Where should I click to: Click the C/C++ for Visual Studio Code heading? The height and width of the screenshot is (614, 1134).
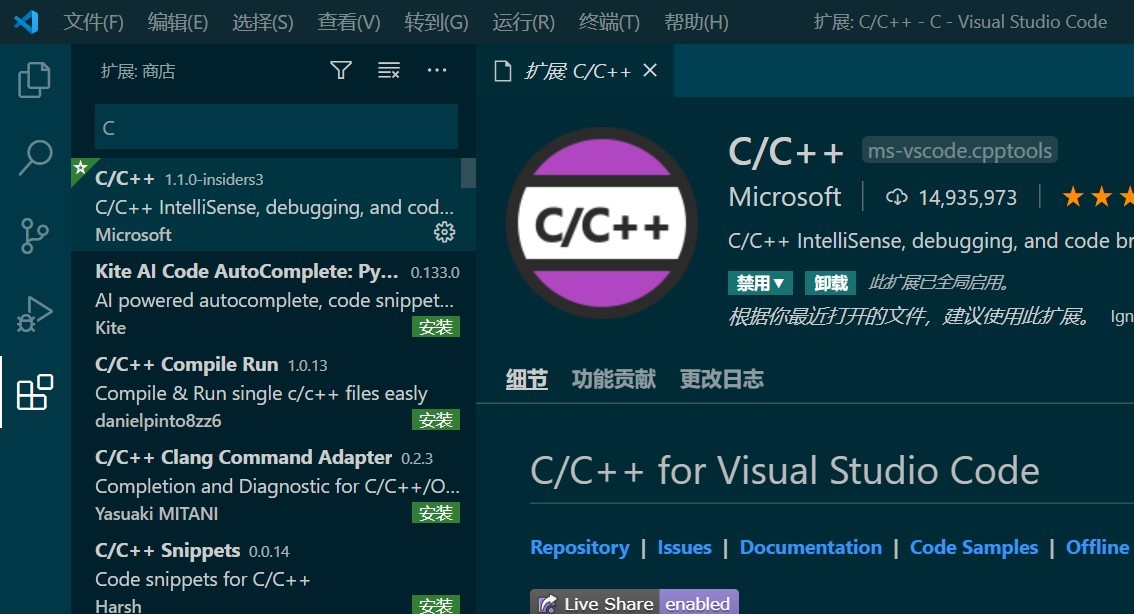785,471
